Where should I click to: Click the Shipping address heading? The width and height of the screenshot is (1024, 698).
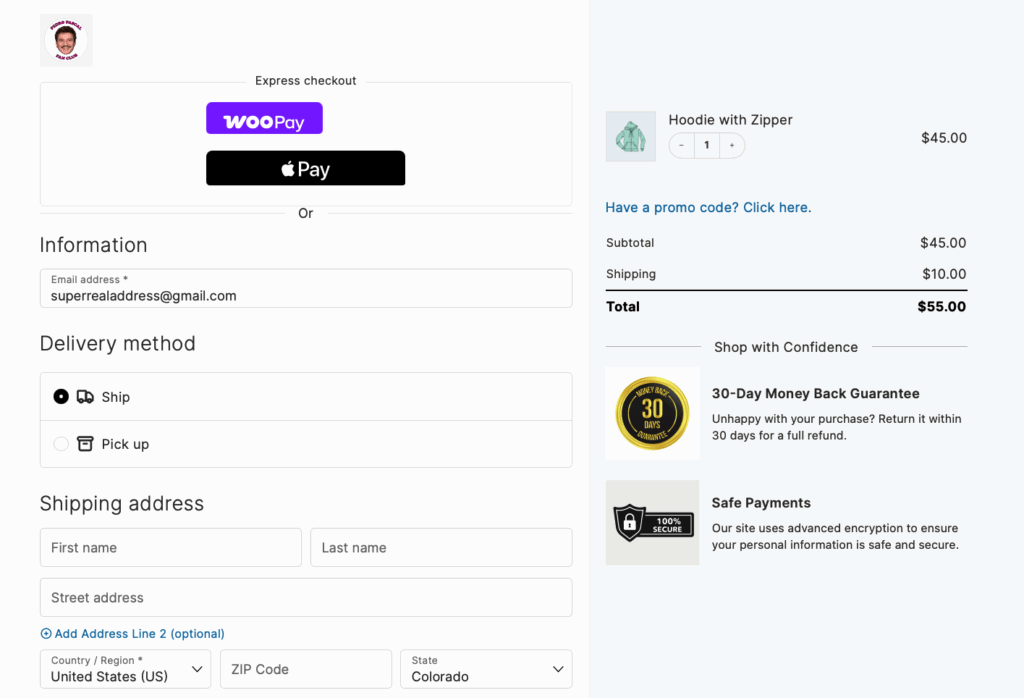[121, 503]
